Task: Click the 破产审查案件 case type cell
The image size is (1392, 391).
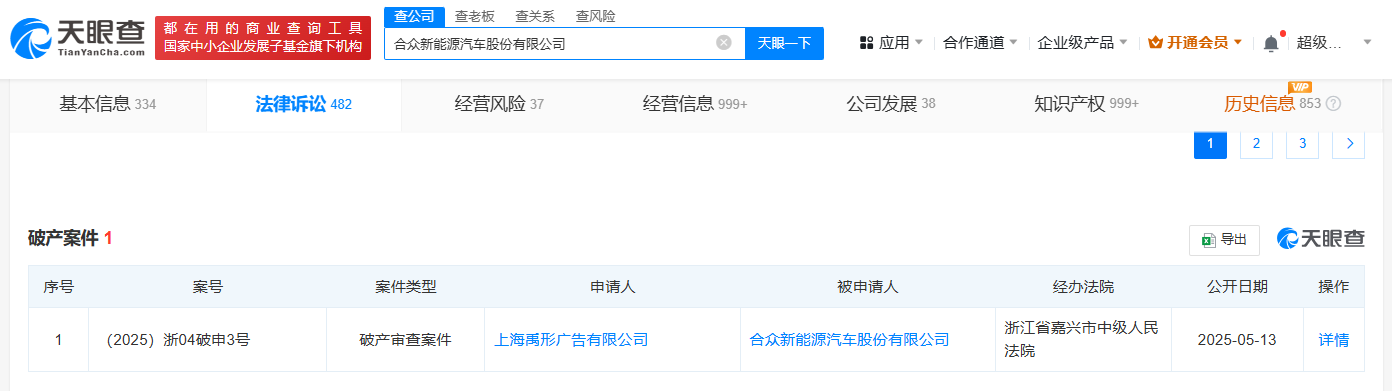Action: tap(406, 340)
